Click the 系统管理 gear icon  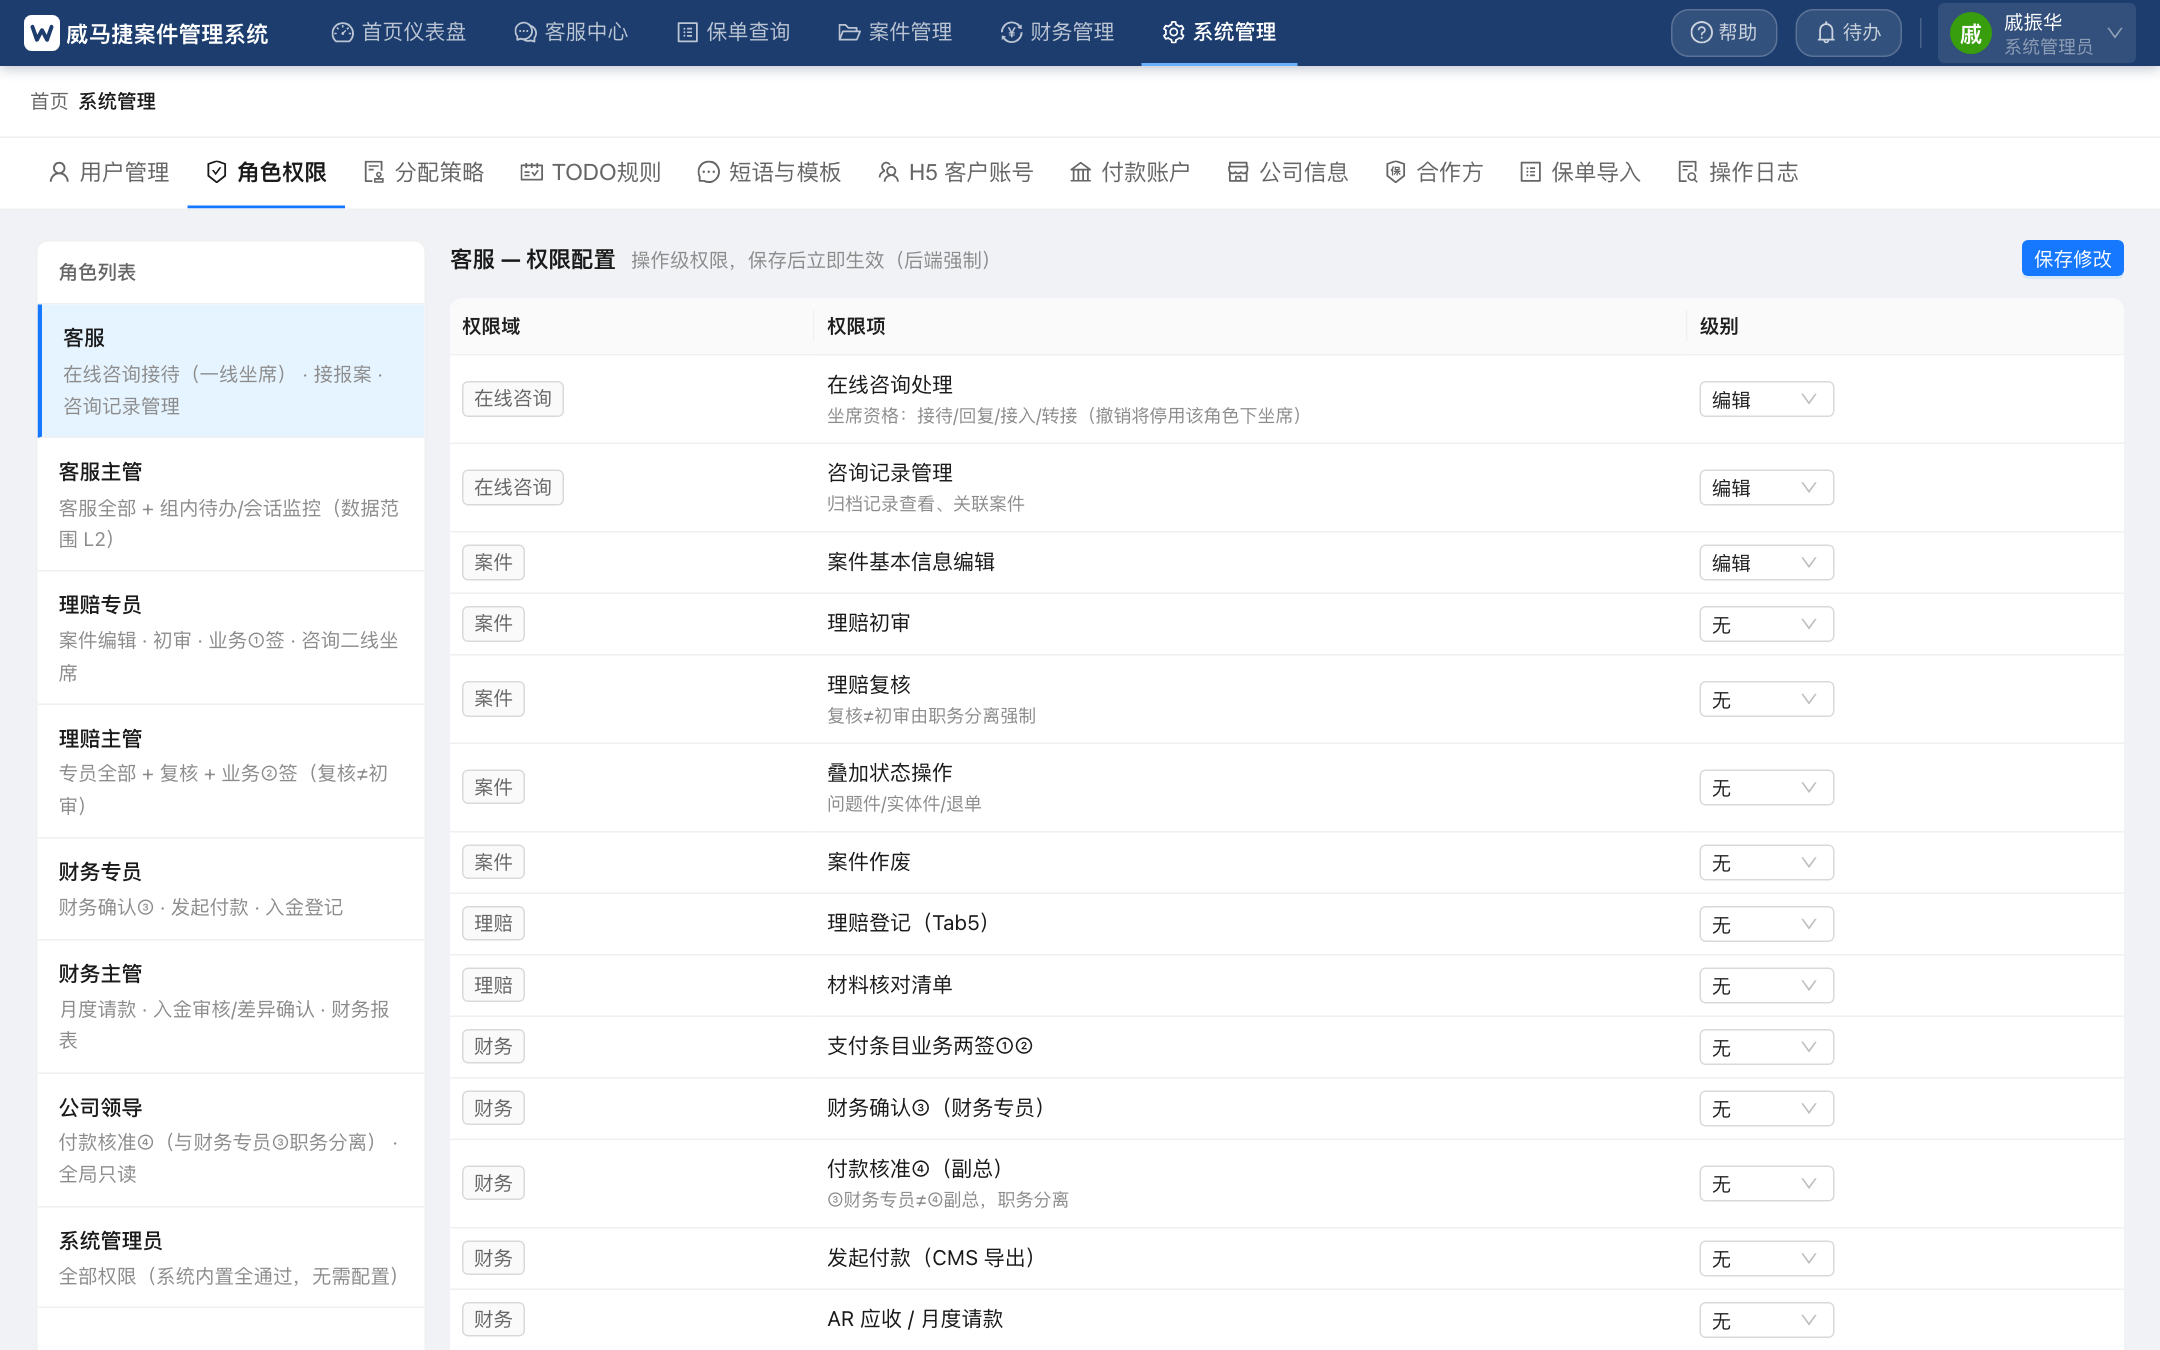[1173, 33]
